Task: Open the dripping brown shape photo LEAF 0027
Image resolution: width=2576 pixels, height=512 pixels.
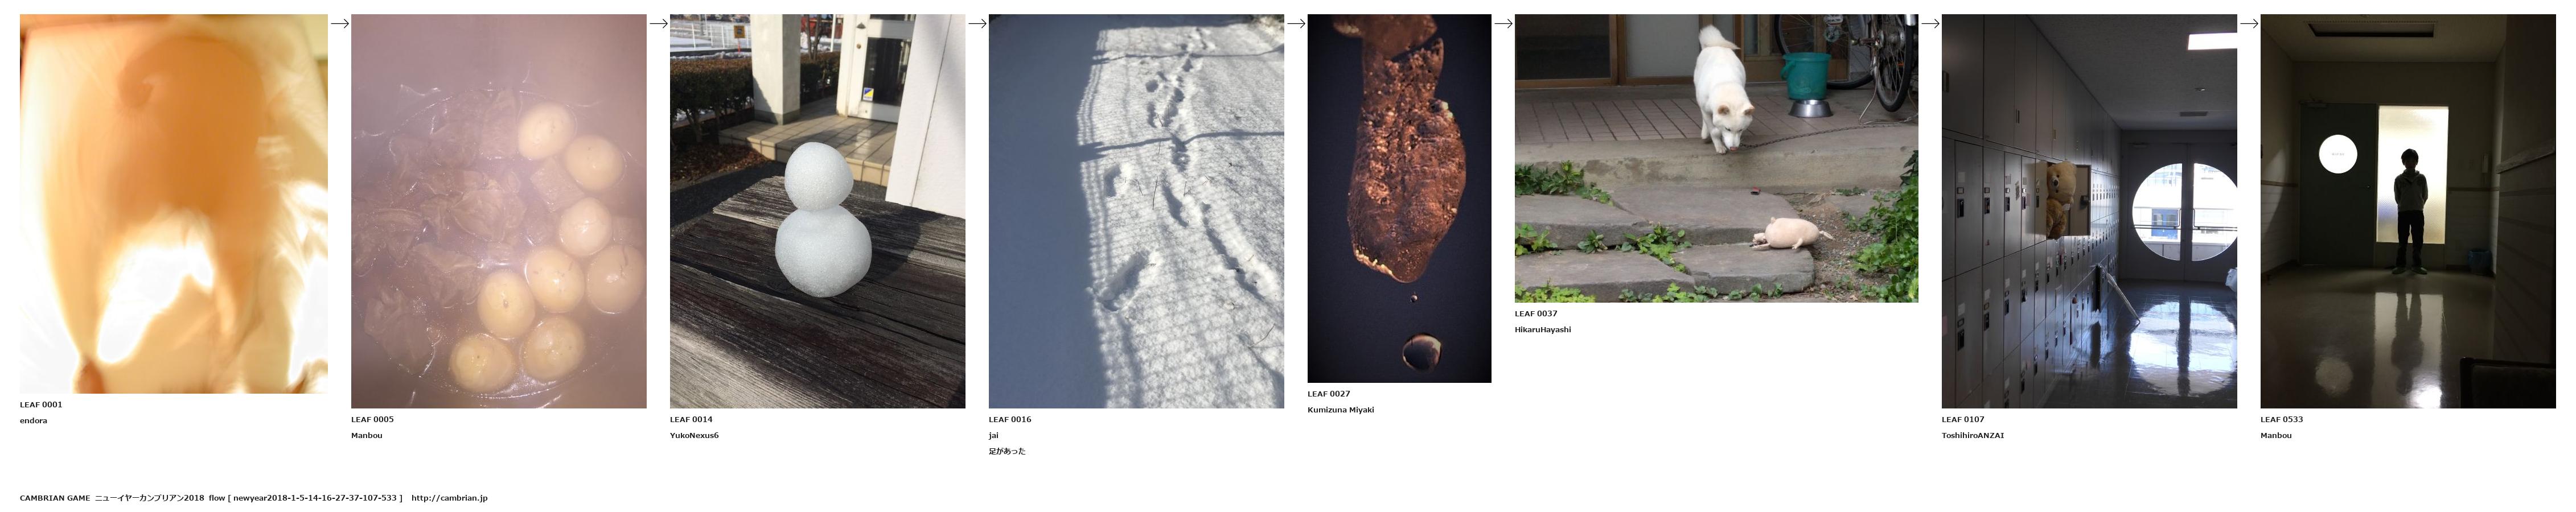Action: (x=1399, y=198)
